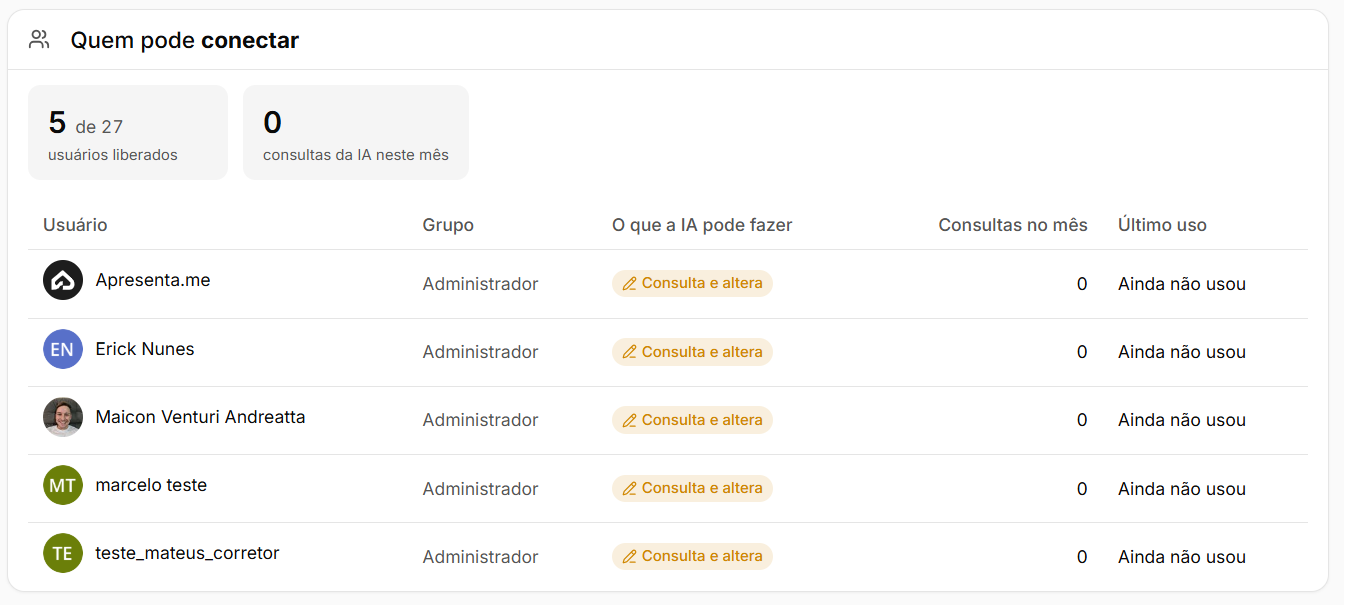Screen dimensions: 1345x605
Task: Click the TE avatar for teste_mateus_corretor
Action: pos(63,553)
